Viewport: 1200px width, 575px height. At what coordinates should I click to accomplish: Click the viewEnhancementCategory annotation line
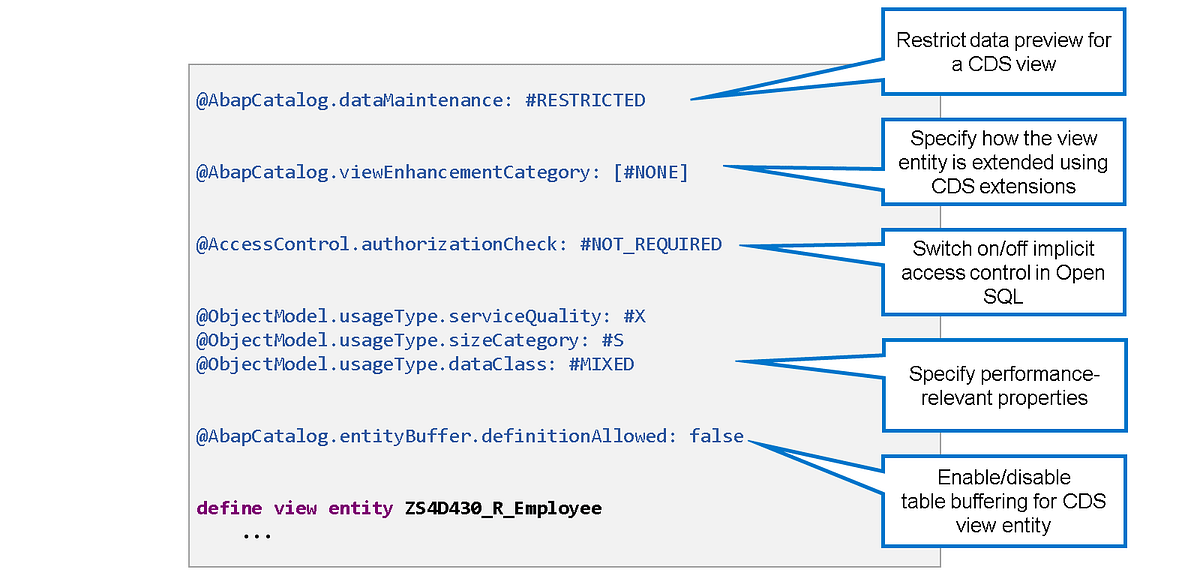(442, 172)
